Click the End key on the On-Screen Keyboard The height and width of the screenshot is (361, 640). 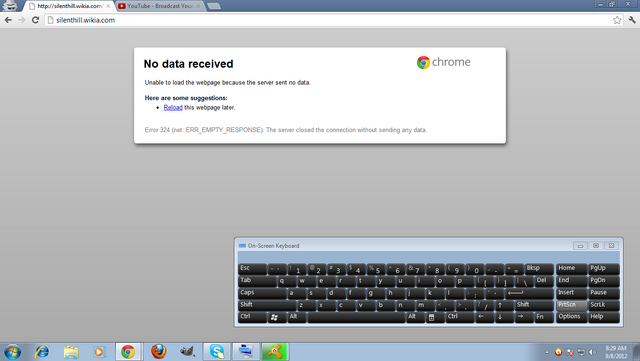pos(572,281)
